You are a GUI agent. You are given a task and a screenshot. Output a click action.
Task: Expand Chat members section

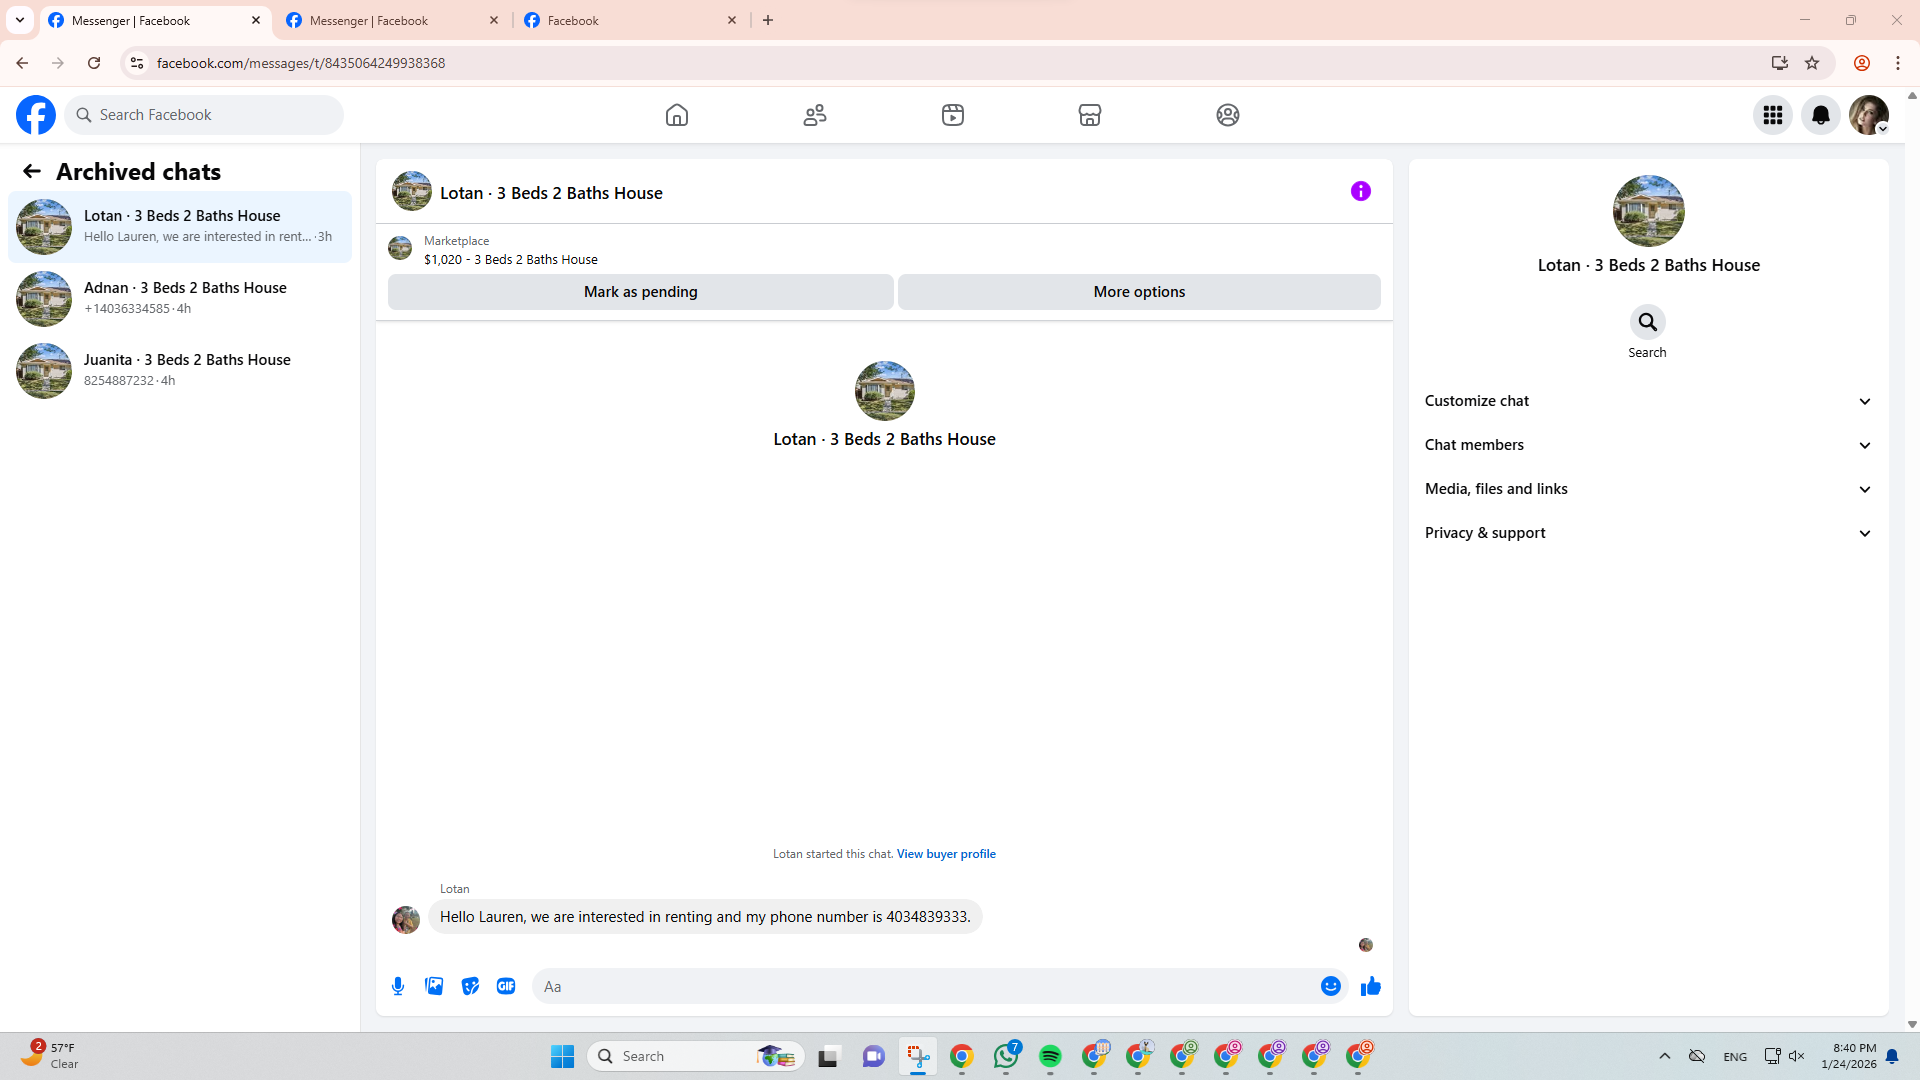coord(1648,445)
